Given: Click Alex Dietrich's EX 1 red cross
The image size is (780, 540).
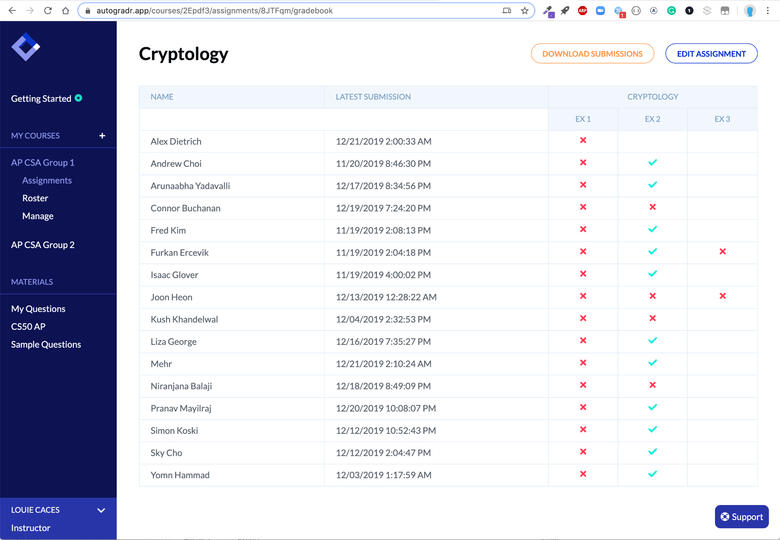Looking at the screenshot, I should pos(583,141).
